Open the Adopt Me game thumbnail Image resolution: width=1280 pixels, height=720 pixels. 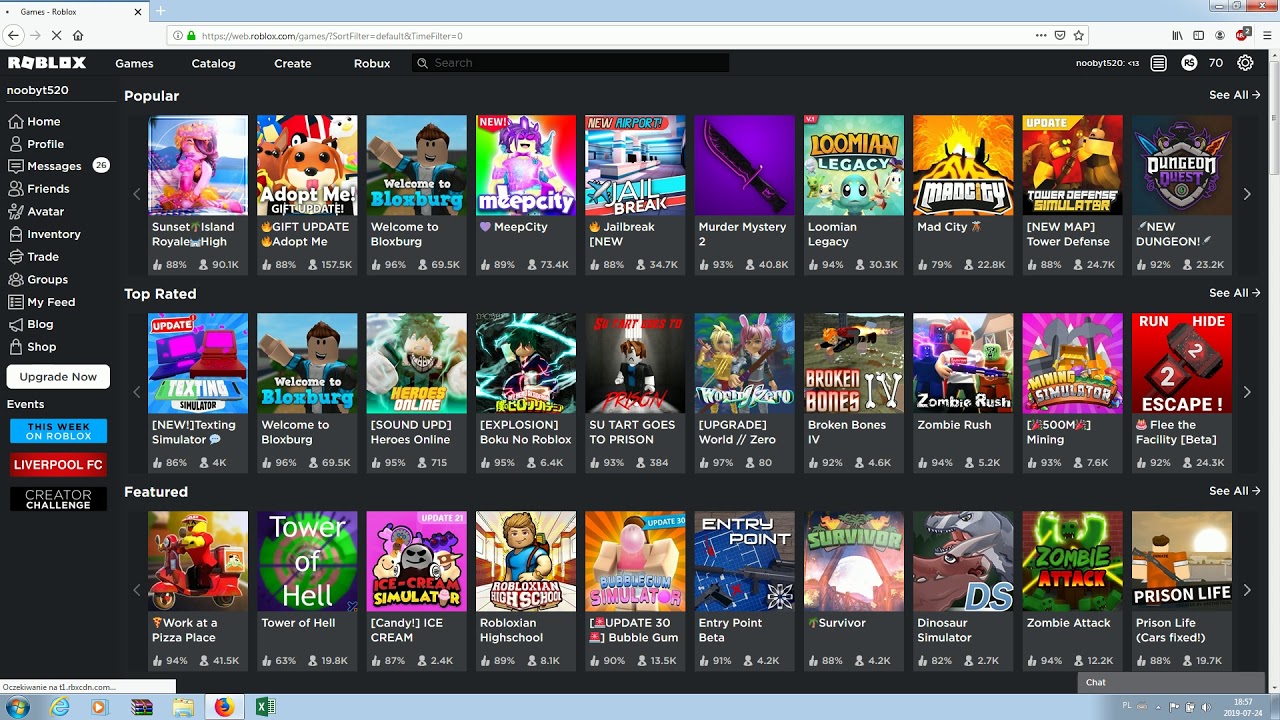pyautogui.click(x=307, y=165)
